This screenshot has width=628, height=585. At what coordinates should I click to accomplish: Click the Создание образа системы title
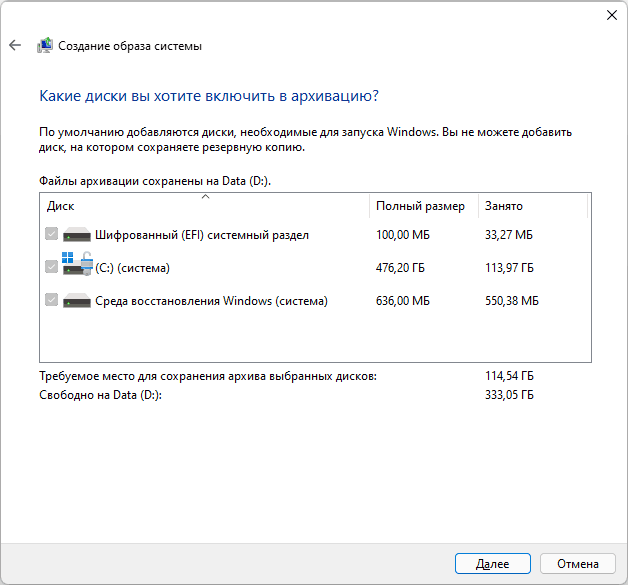(x=130, y=46)
